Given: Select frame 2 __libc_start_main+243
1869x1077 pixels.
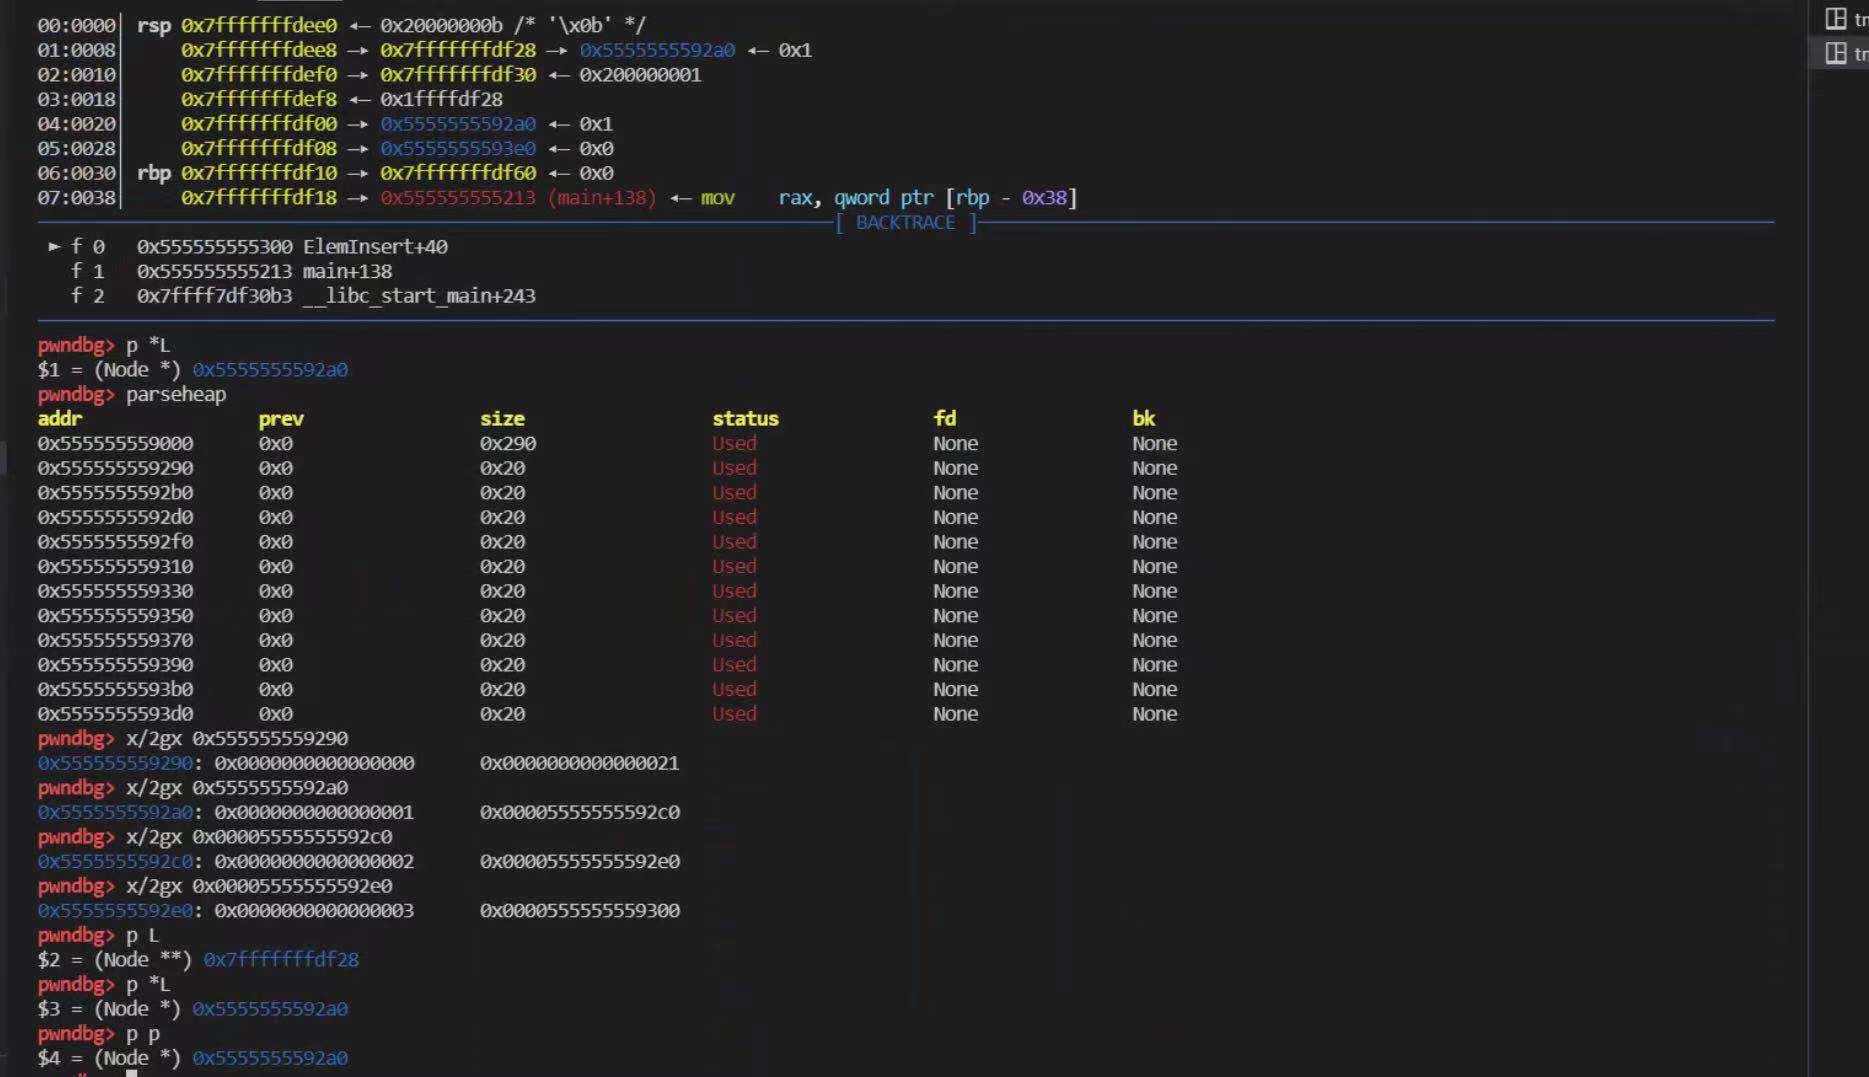Looking at the screenshot, I should click(x=336, y=296).
